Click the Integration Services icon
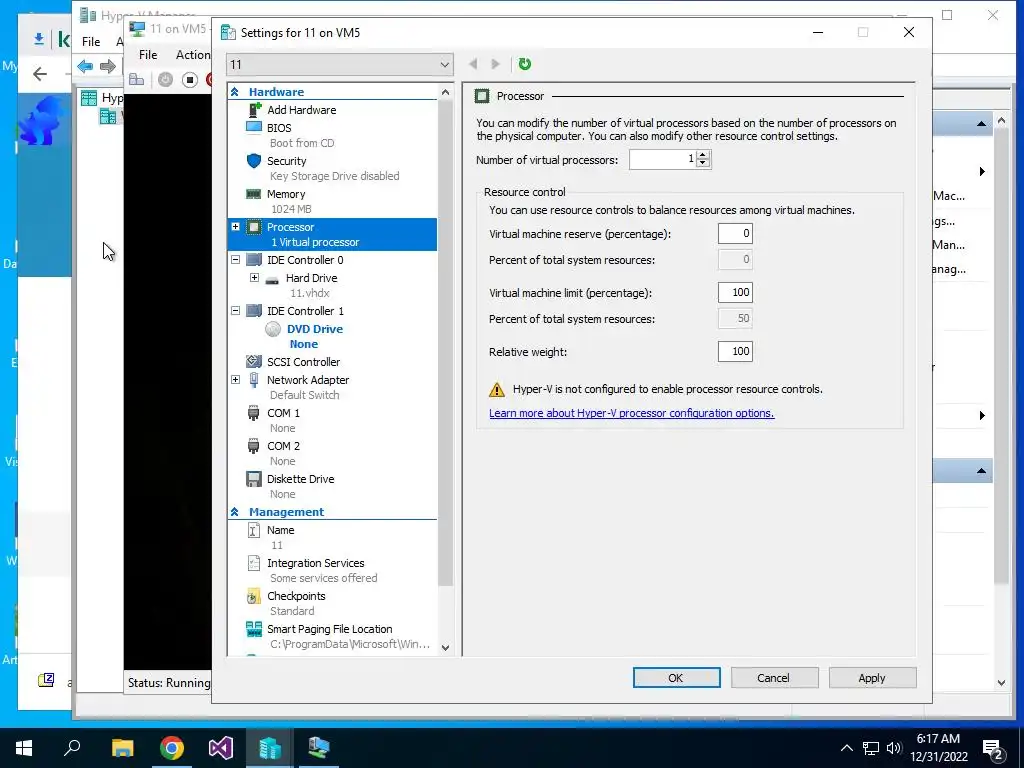This screenshot has width=1024, height=768. 254,563
